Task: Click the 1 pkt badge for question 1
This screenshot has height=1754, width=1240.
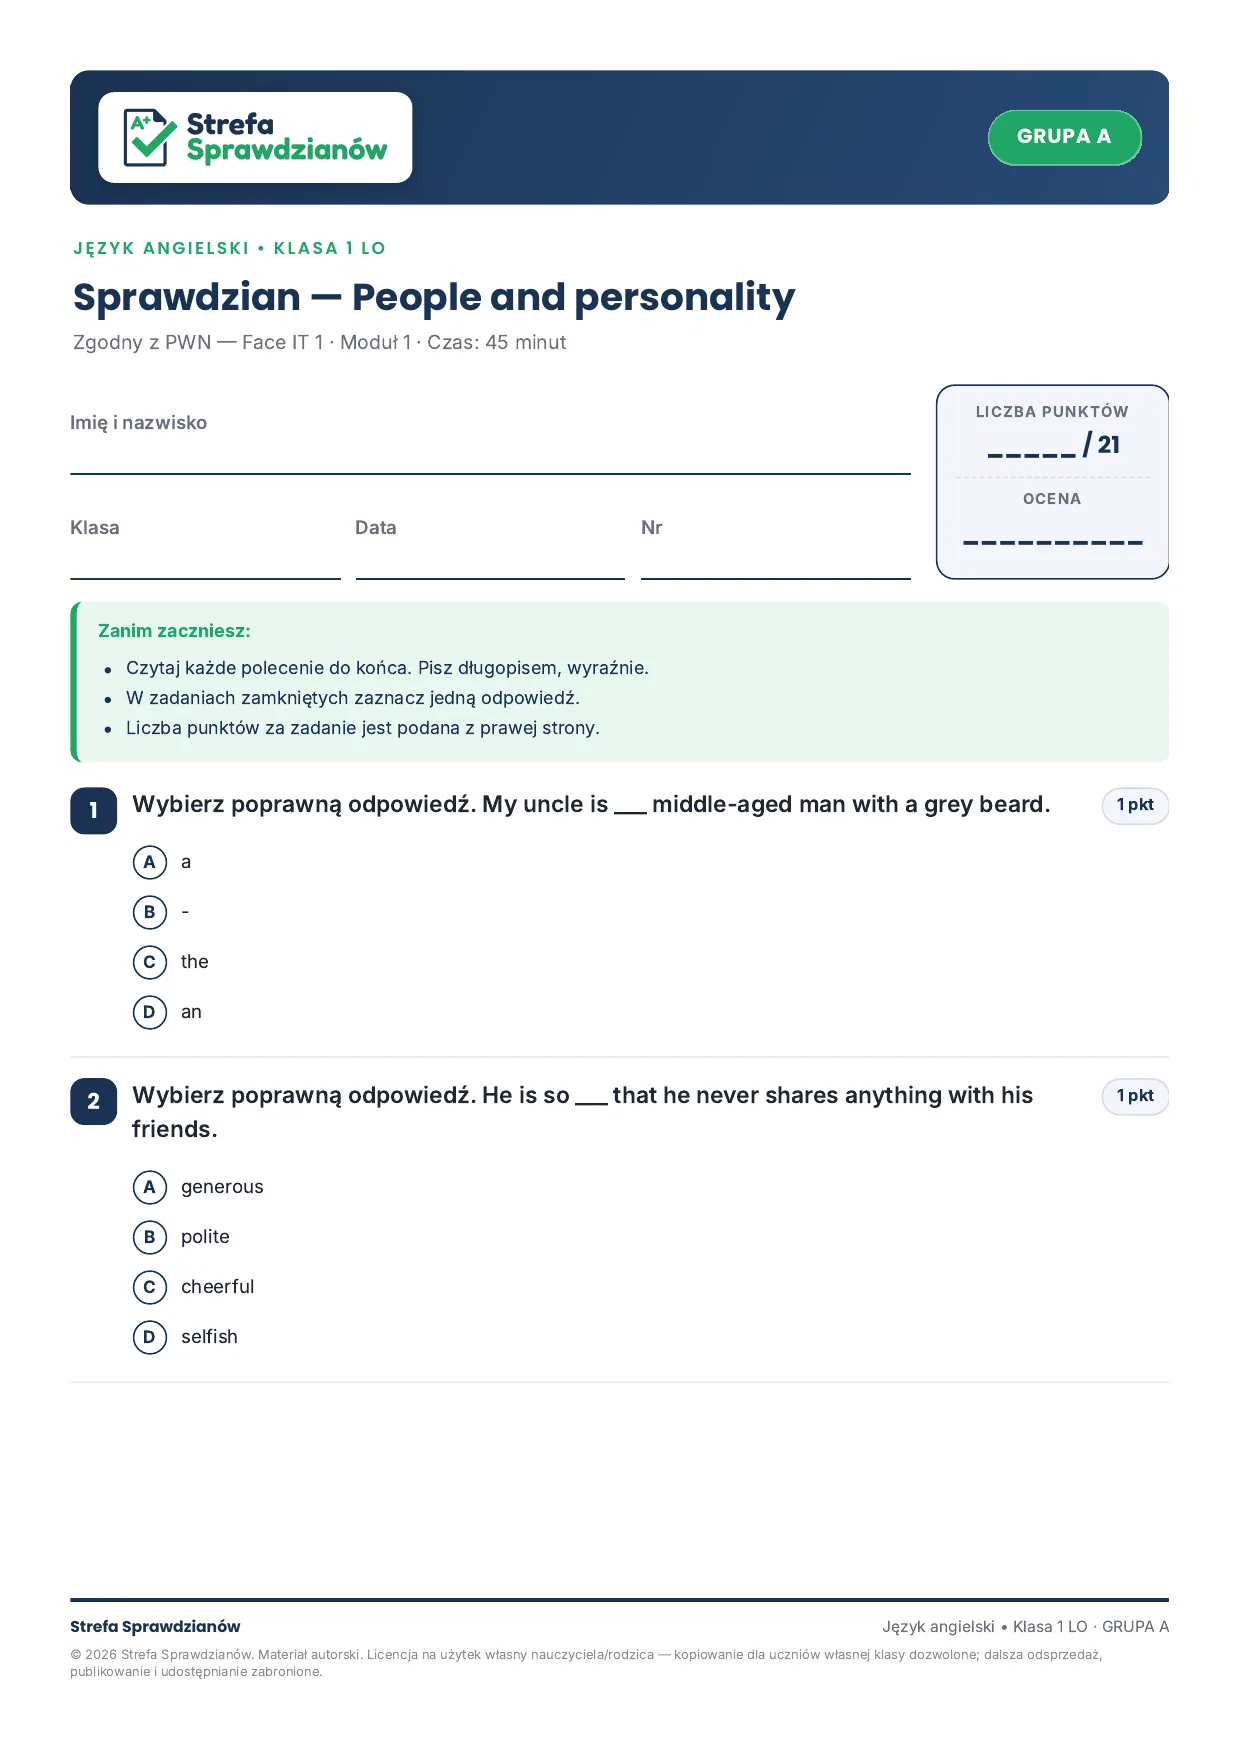Action: pyautogui.click(x=1135, y=805)
